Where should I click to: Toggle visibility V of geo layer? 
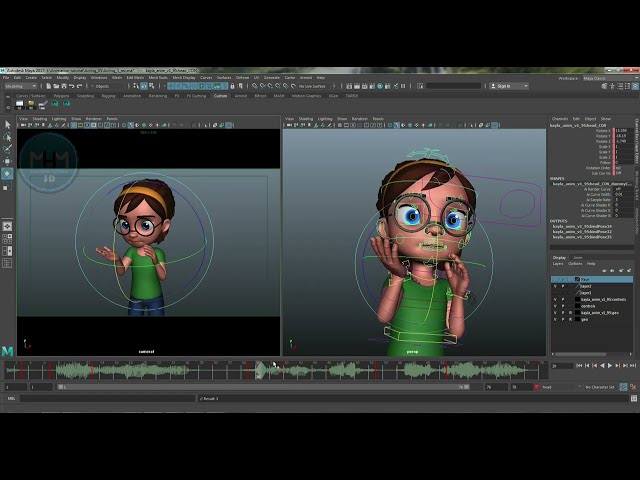[x=555, y=320]
